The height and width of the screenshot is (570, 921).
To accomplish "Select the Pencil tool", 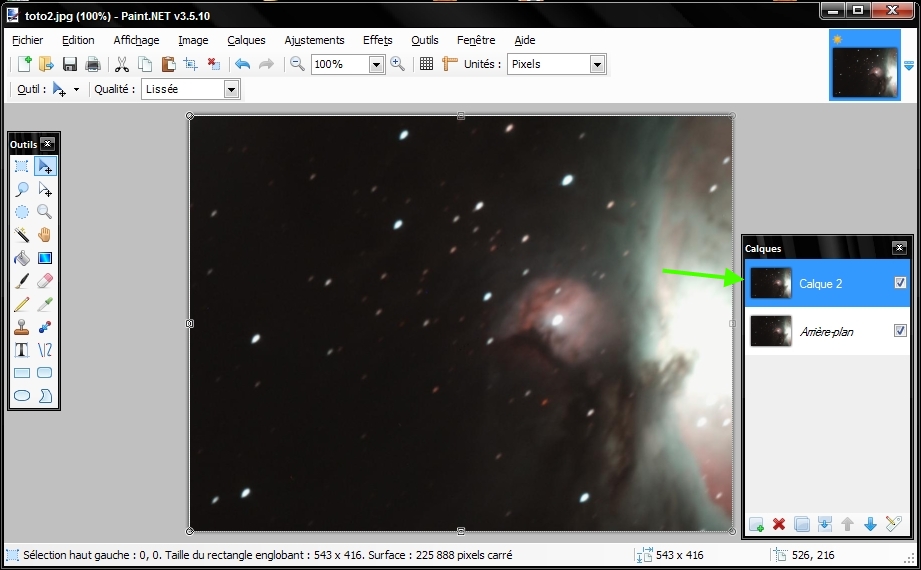I will tap(22, 304).
